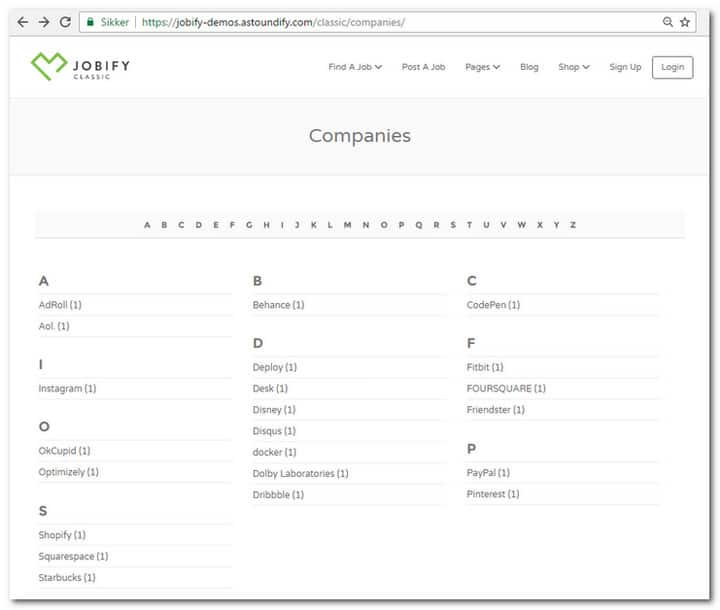
Task: Click the Sign Up link
Action: (x=625, y=67)
